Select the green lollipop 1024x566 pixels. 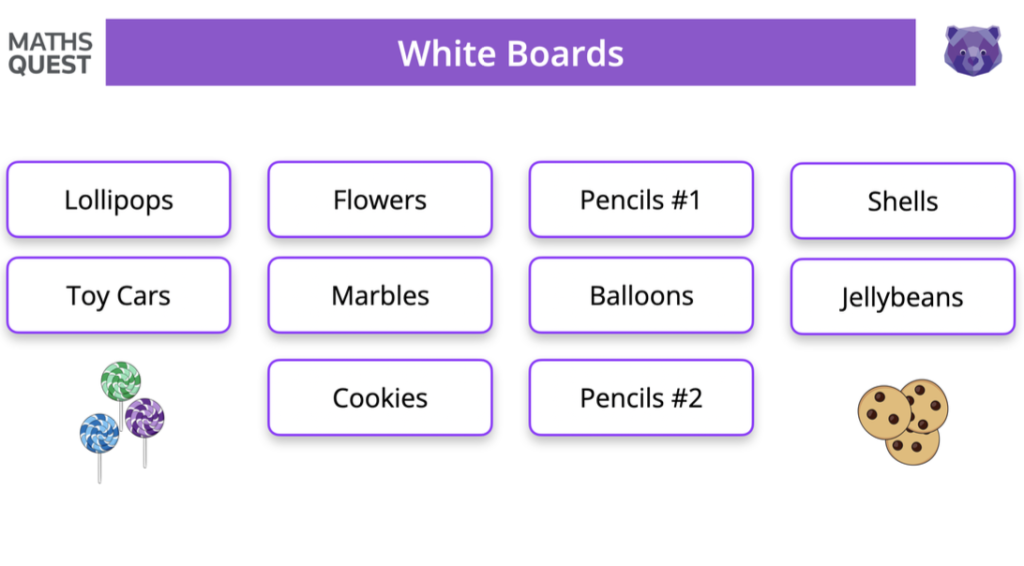121,381
